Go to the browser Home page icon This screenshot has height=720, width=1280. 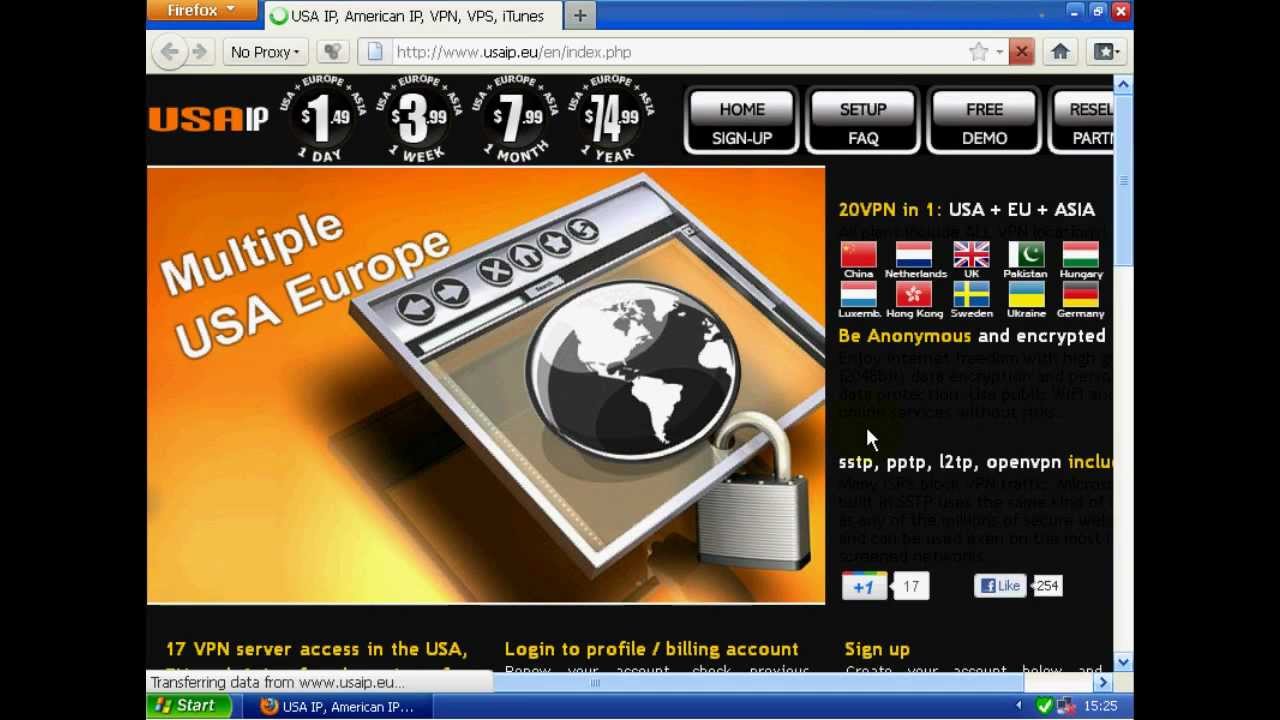point(1061,52)
